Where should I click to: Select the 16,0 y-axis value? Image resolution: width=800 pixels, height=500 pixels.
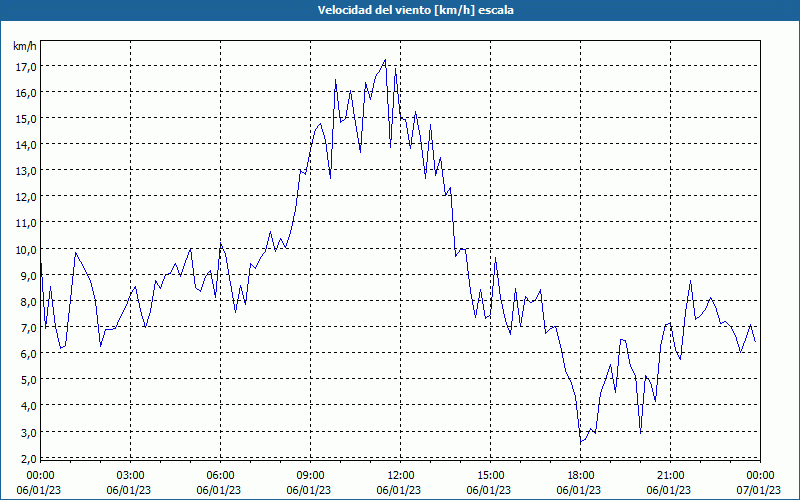[25, 93]
